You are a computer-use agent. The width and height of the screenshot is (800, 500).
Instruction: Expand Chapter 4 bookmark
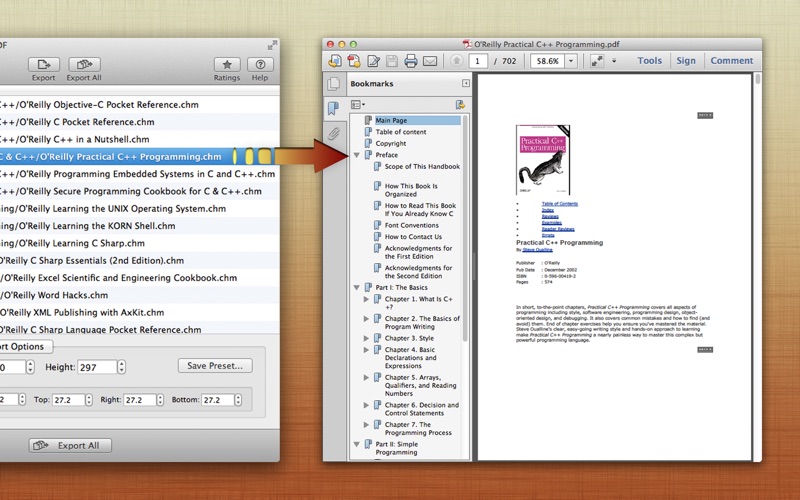[366, 350]
